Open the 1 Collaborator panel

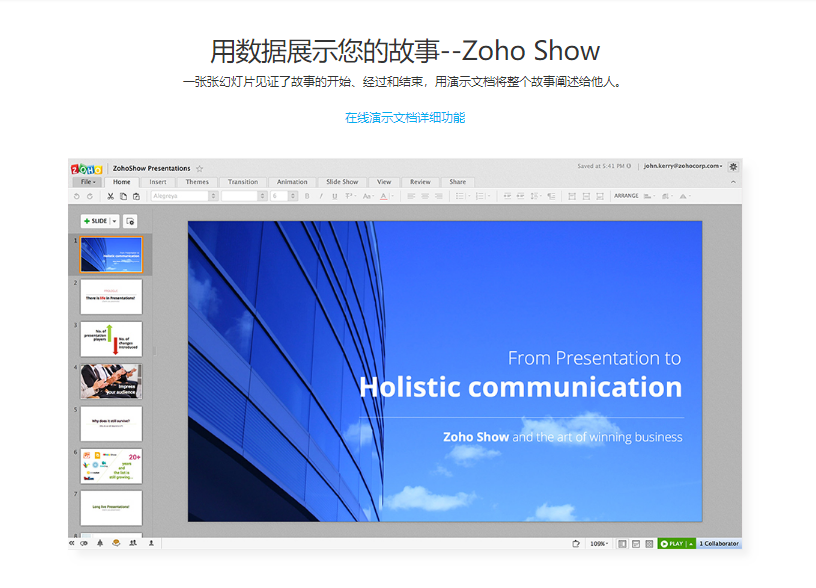(x=719, y=544)
